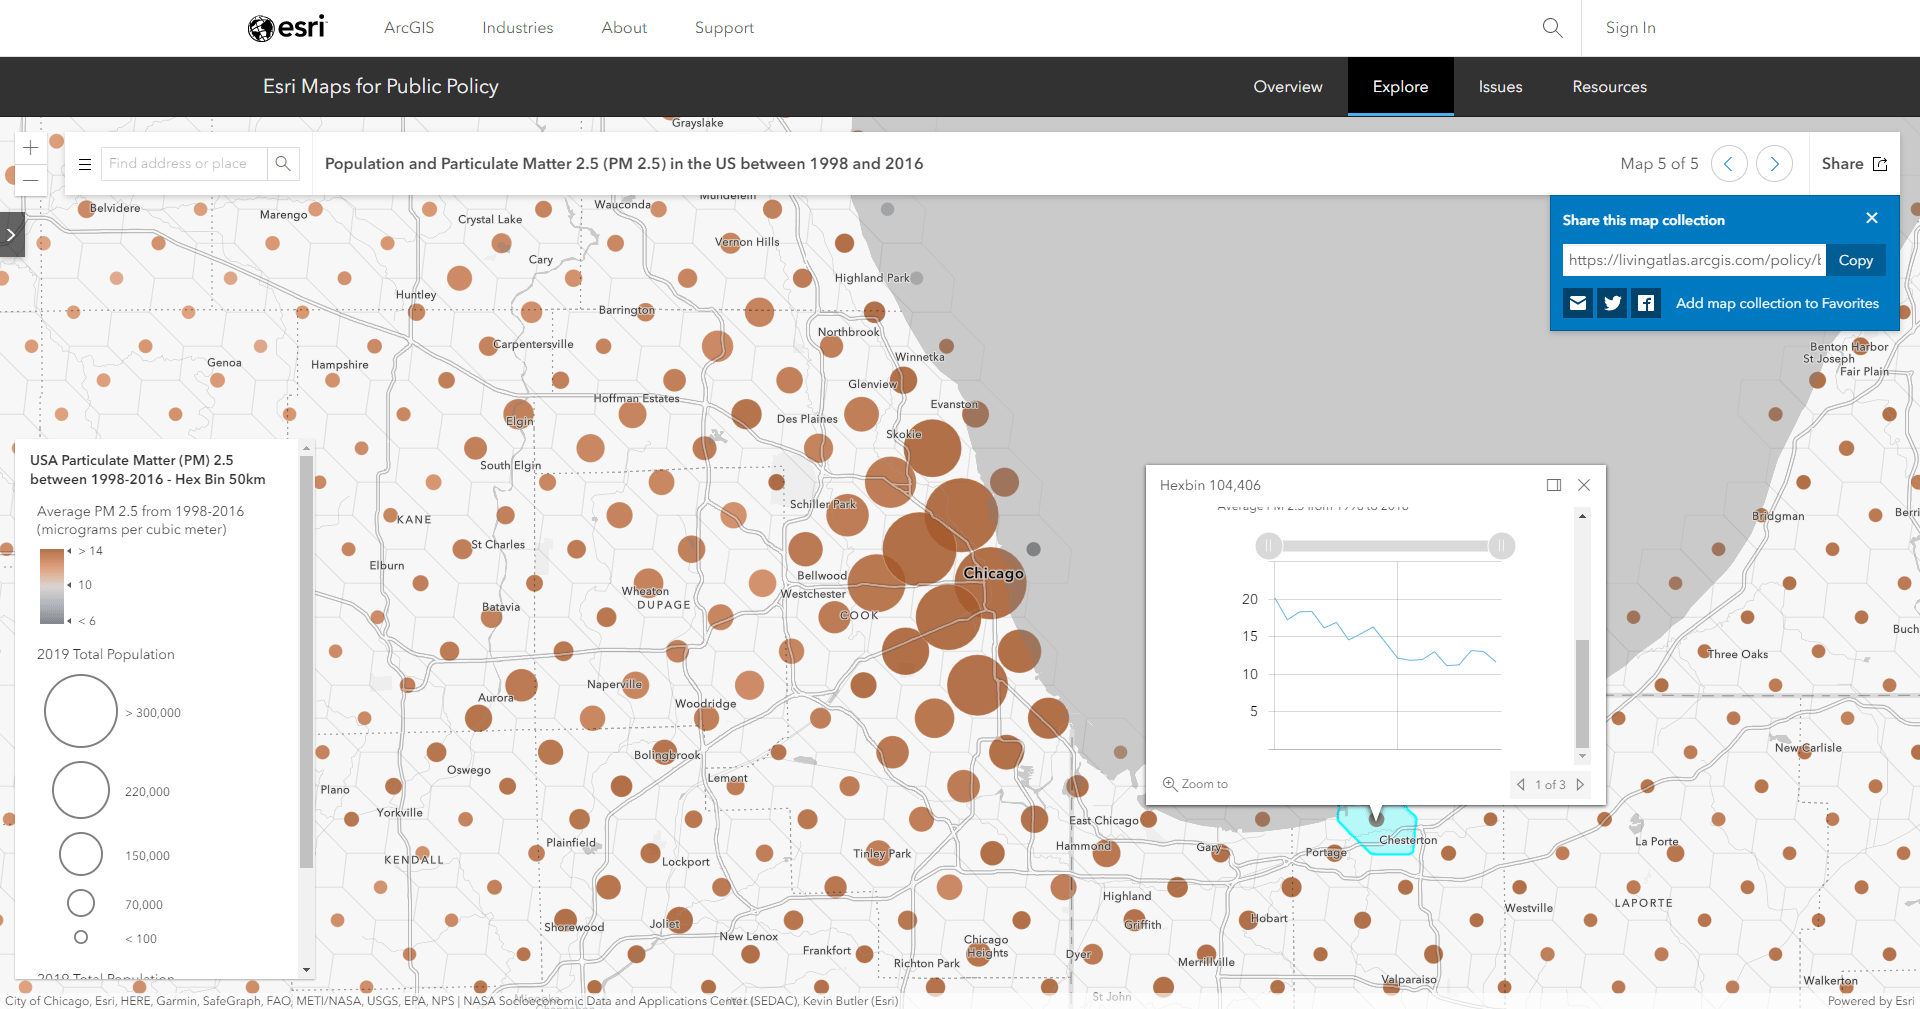This screenshot has width=1920, height=1009.
Task: Click the 2019 Total Population legend heading
Action: (x=106, y=654)
